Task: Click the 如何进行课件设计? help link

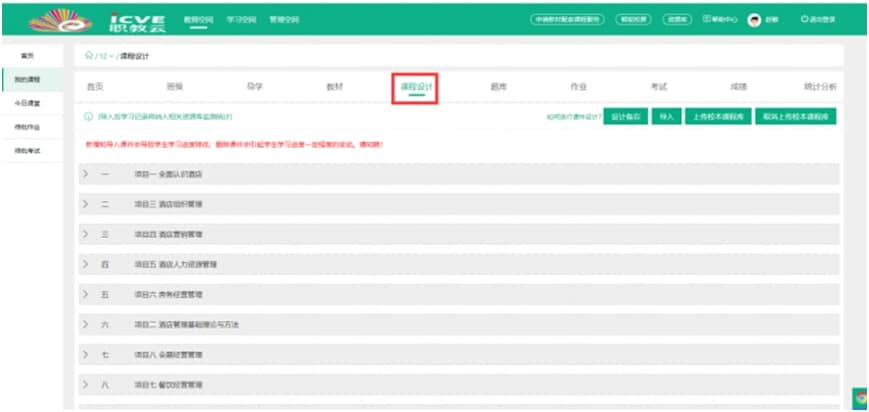Action: tap(573, 117)
